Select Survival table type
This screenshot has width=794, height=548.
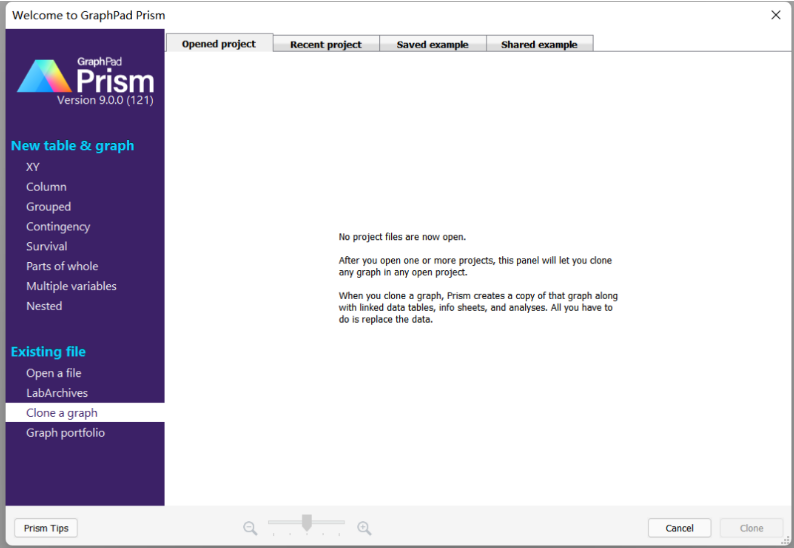tap(47, 246)
